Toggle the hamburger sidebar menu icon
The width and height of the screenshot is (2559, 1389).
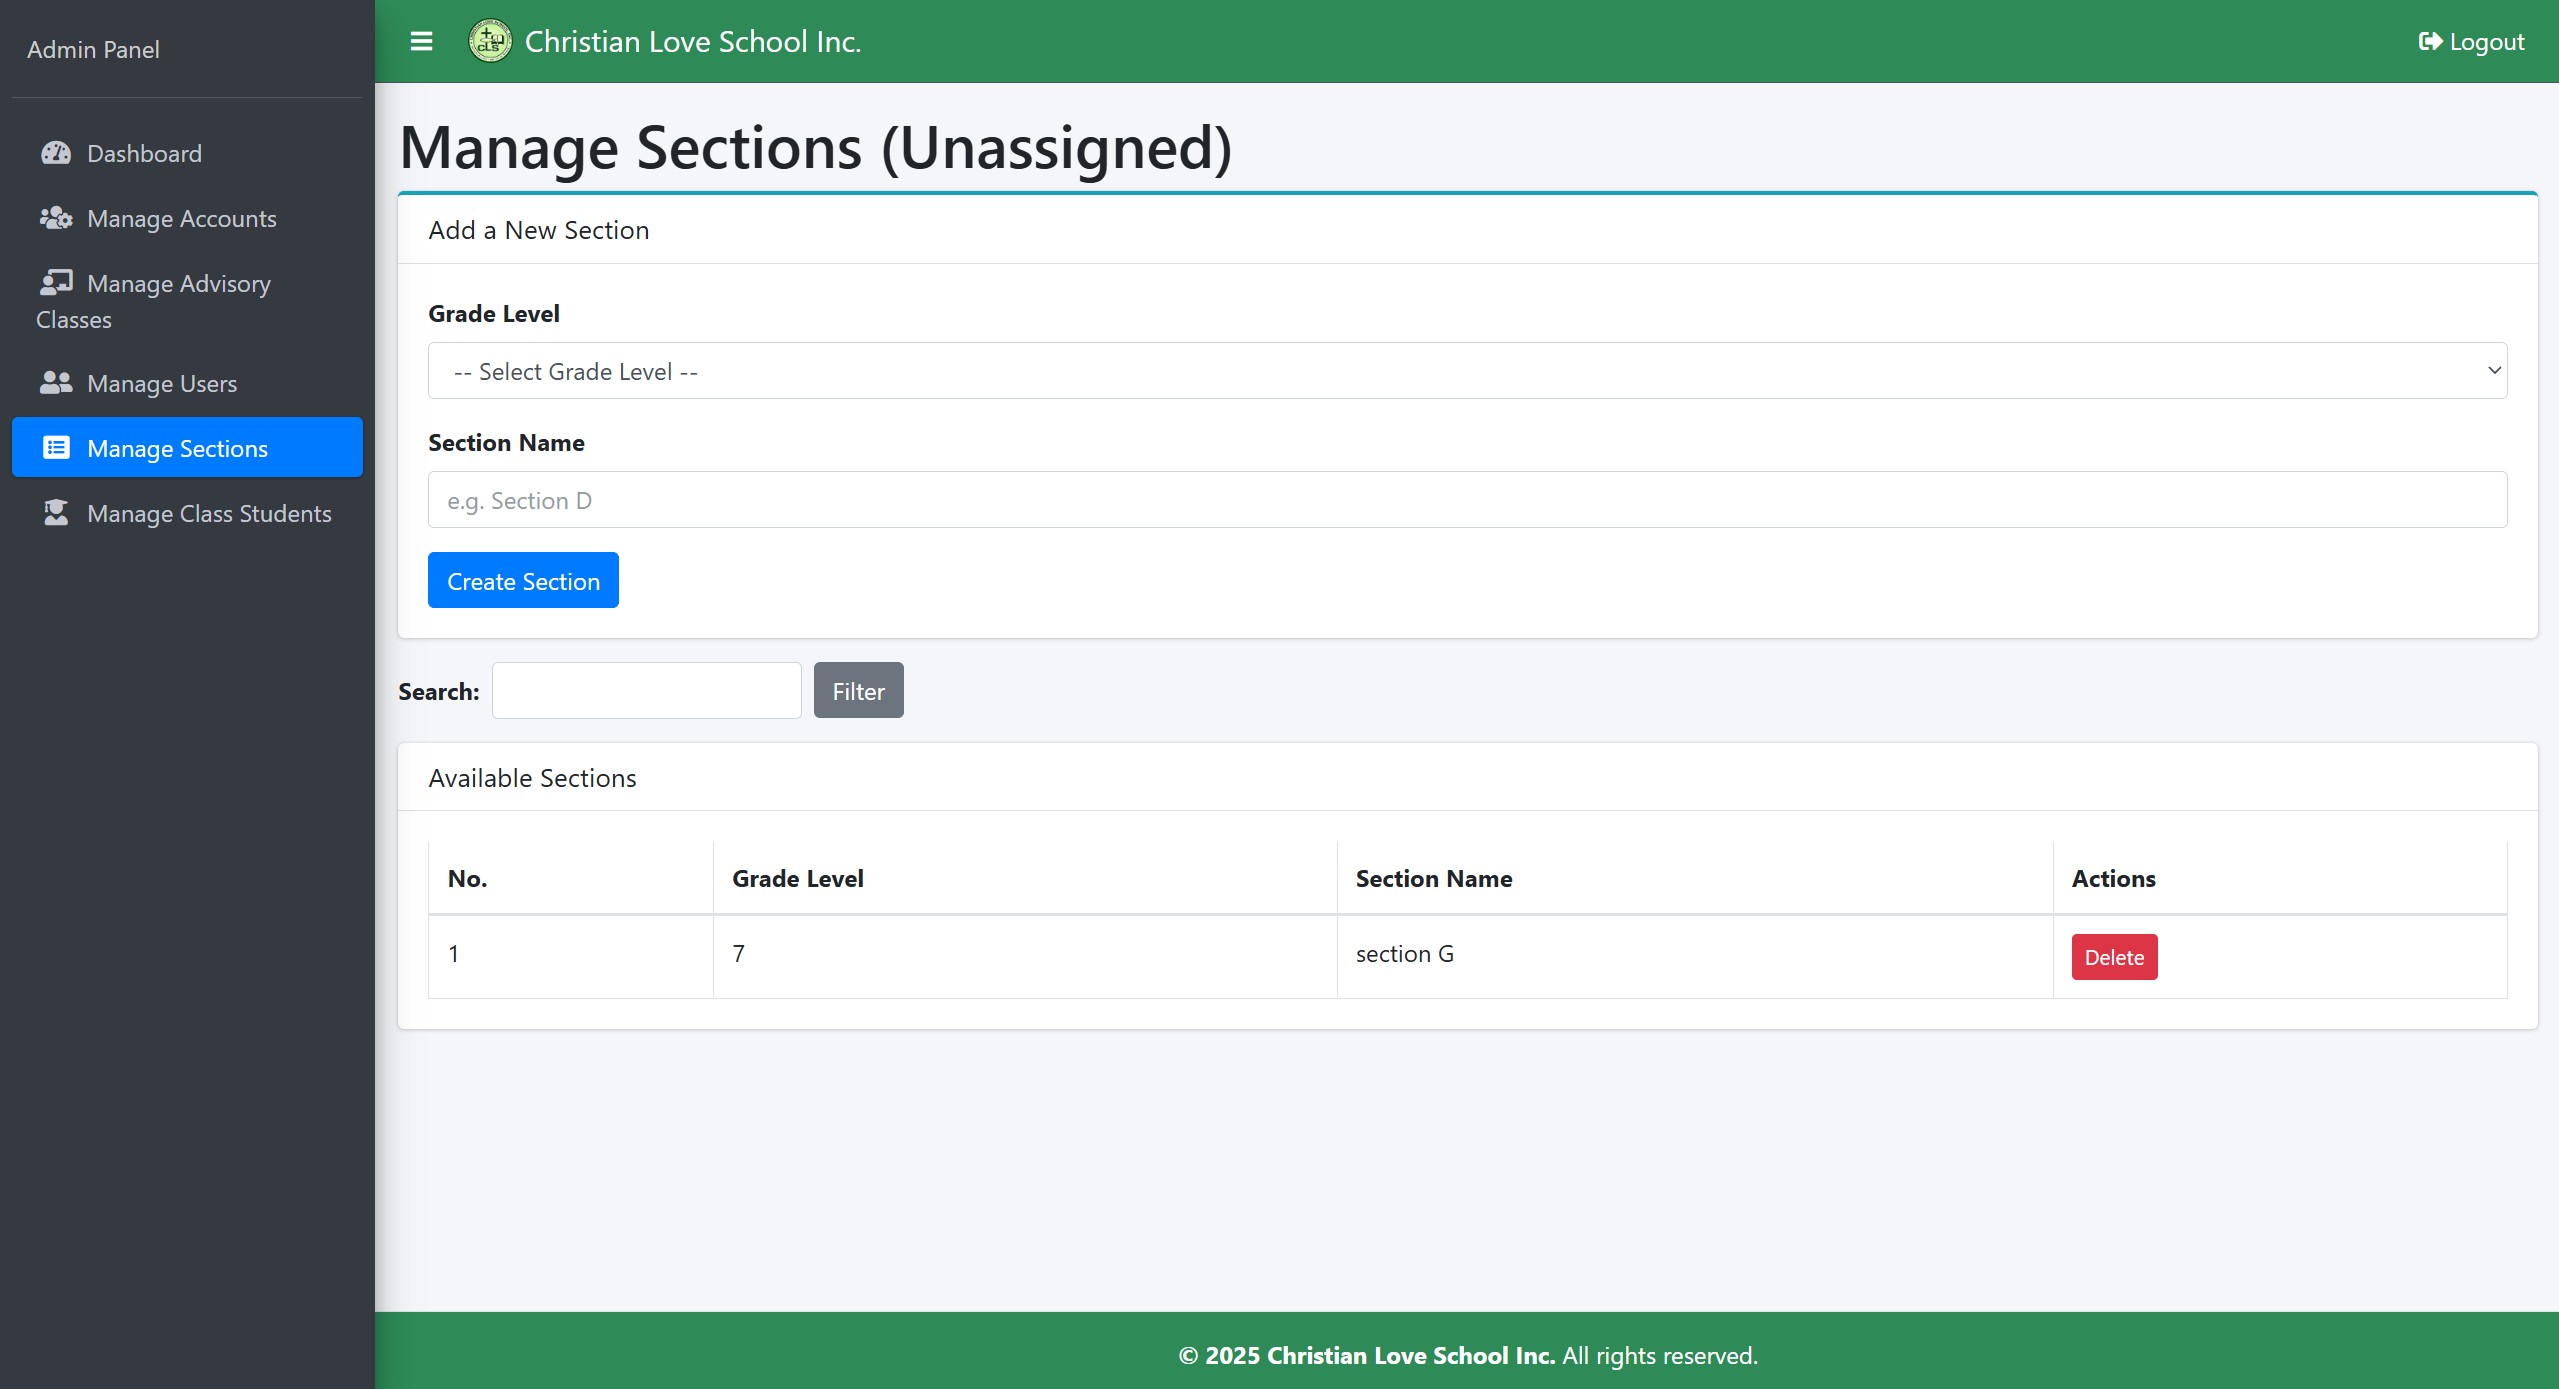(421, 41)
